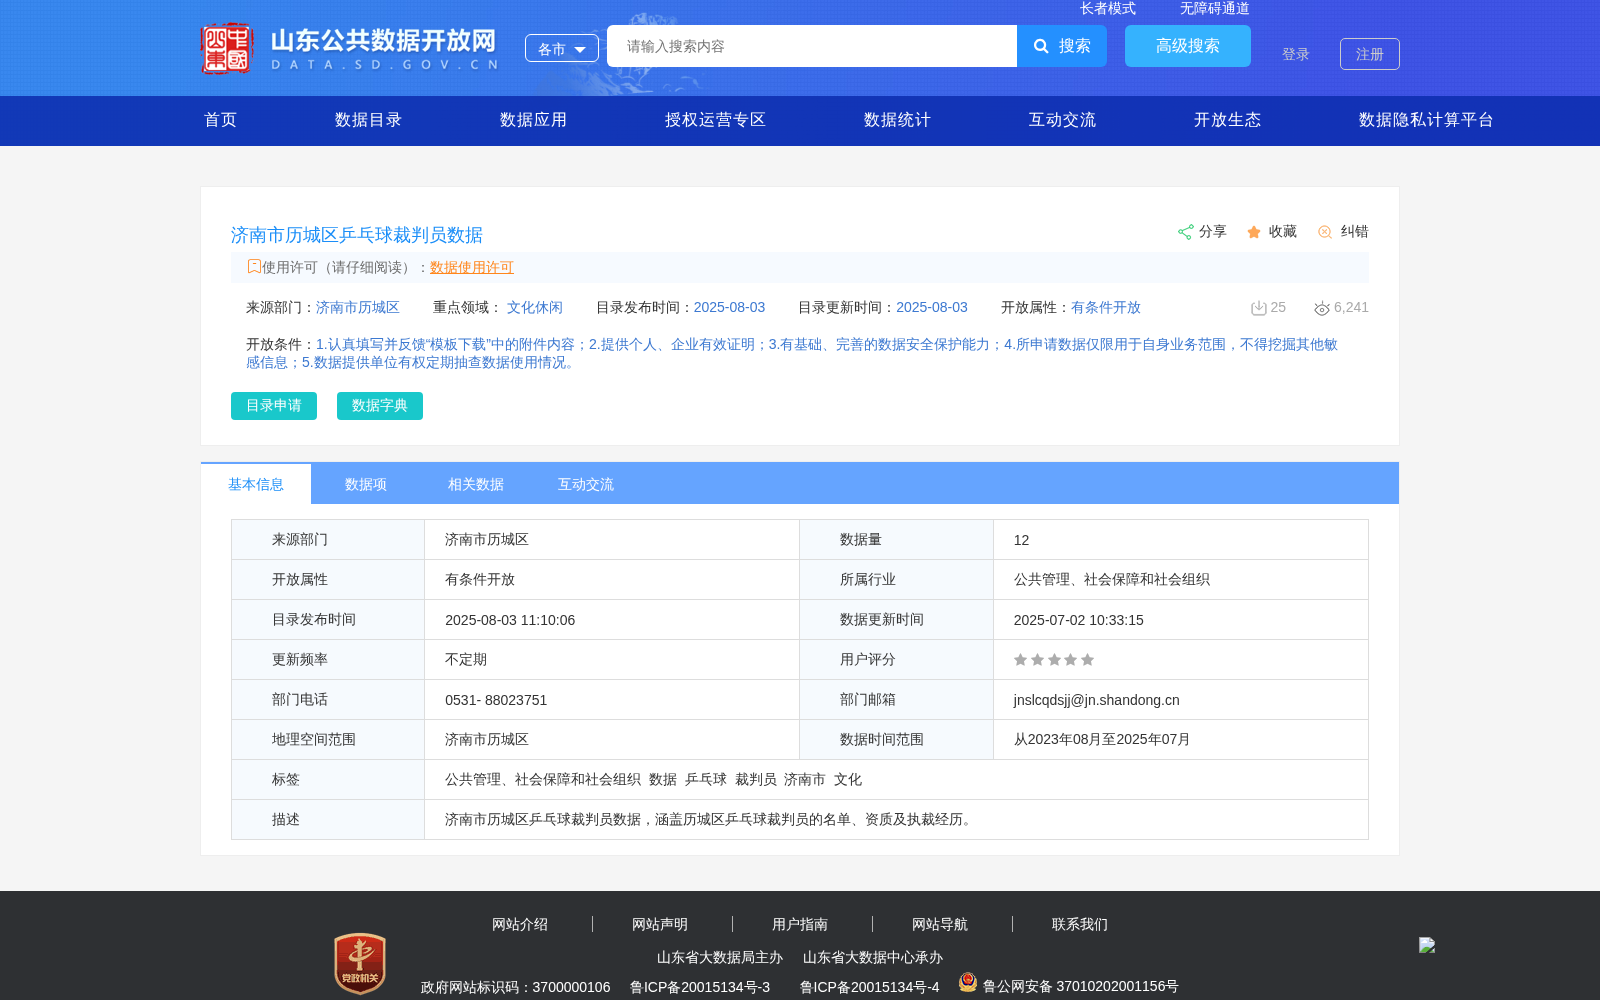
Task: Select the 基本信息 tab
Action: [x=256, y=484]
